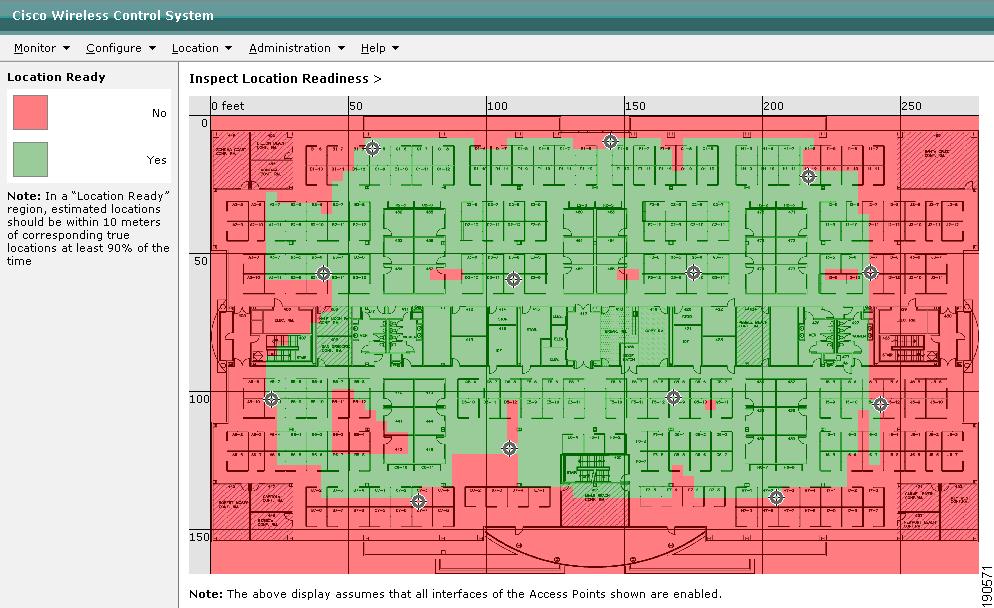Select rightmost access point on vertical 100 line
The width and height of the screenshot is (994, 608).
(881, 404)
